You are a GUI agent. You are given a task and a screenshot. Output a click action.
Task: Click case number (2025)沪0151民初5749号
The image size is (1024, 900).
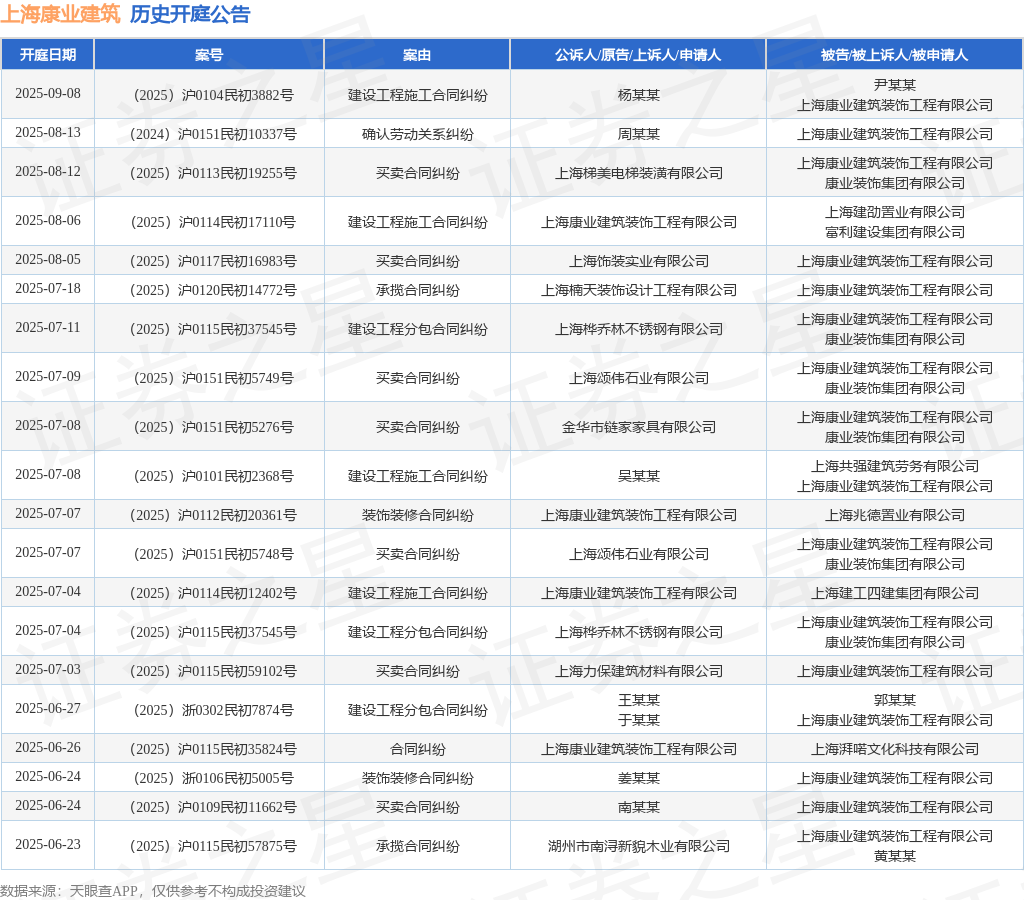coord(214,378)
